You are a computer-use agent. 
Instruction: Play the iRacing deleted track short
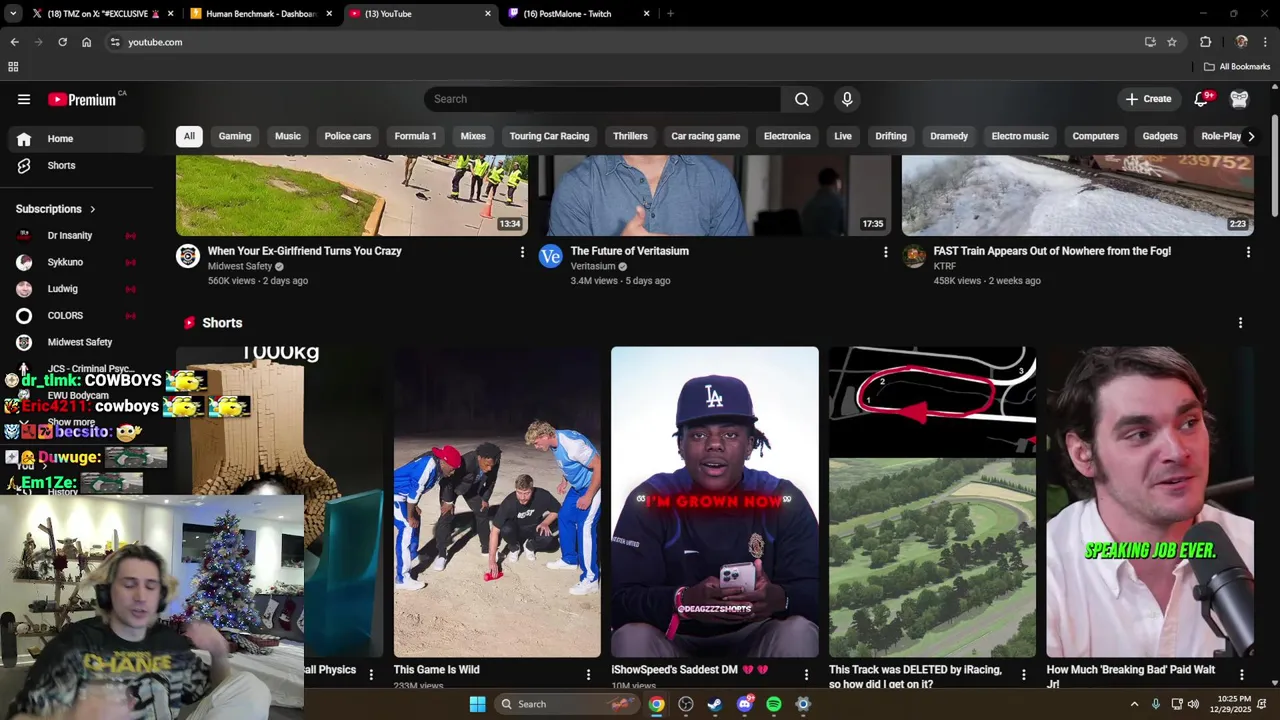tap(932, 502)
